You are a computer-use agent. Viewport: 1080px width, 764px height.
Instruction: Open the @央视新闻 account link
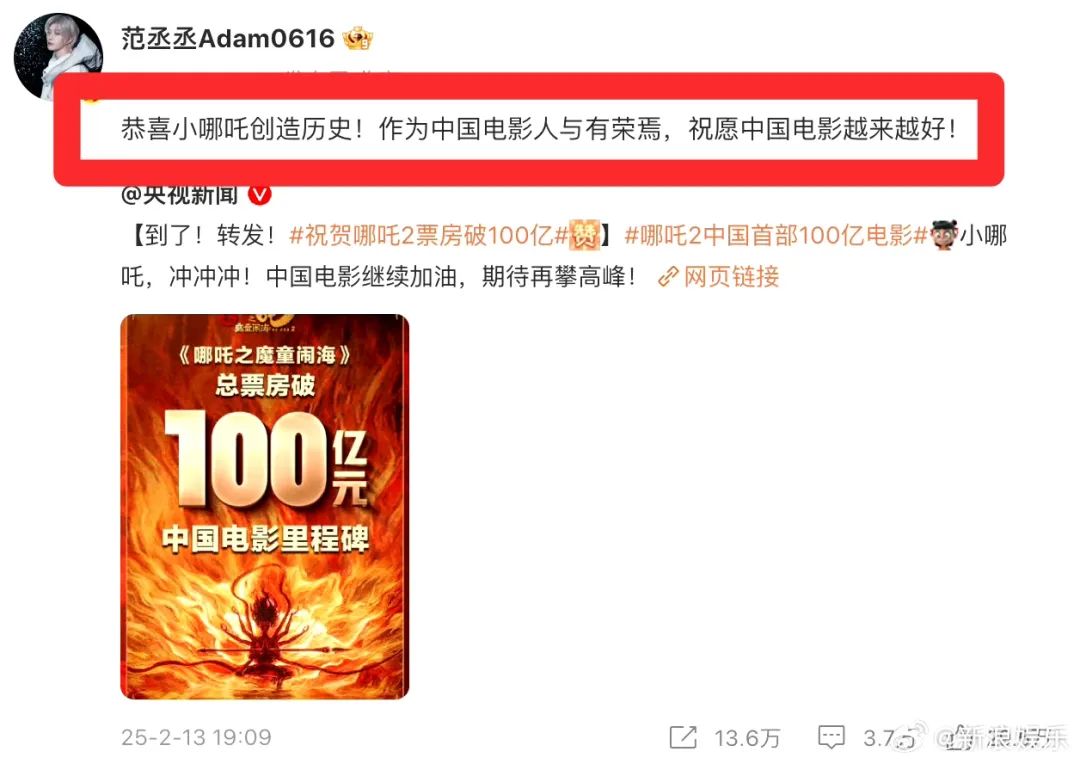point(180,196)
